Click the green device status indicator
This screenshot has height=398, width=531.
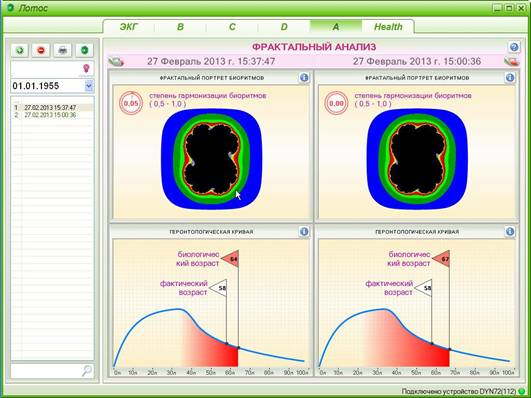point(522,392)
